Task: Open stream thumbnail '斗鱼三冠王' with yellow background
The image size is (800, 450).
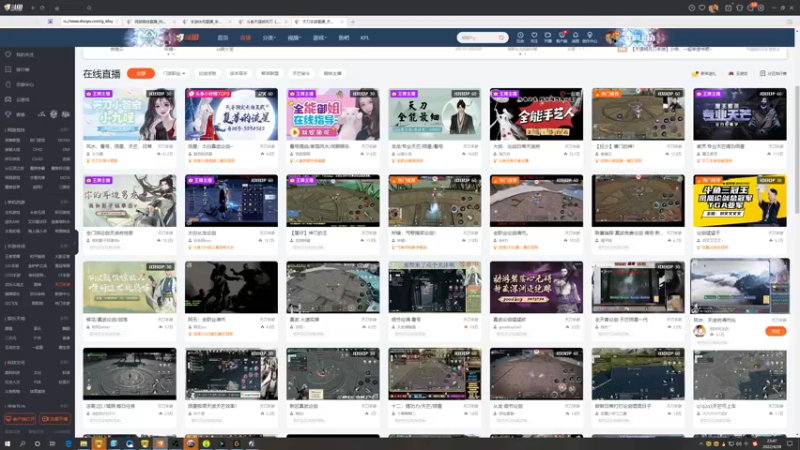Action: (740, 201)
